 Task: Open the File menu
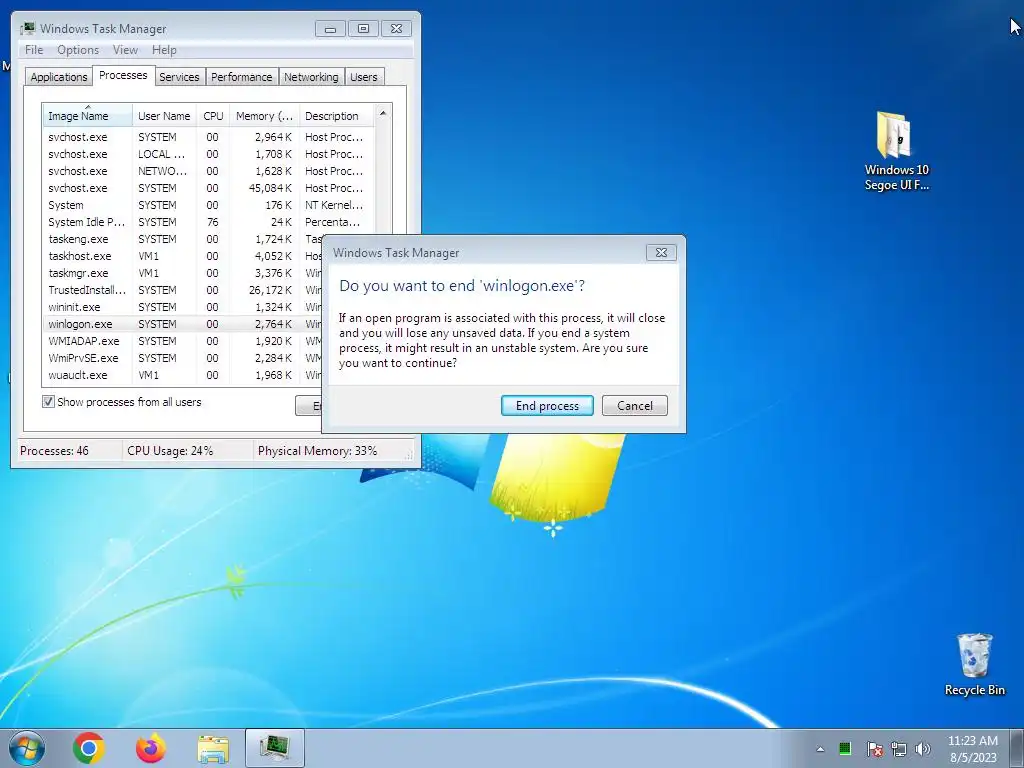pyautogui.click(x=34, y=50)
